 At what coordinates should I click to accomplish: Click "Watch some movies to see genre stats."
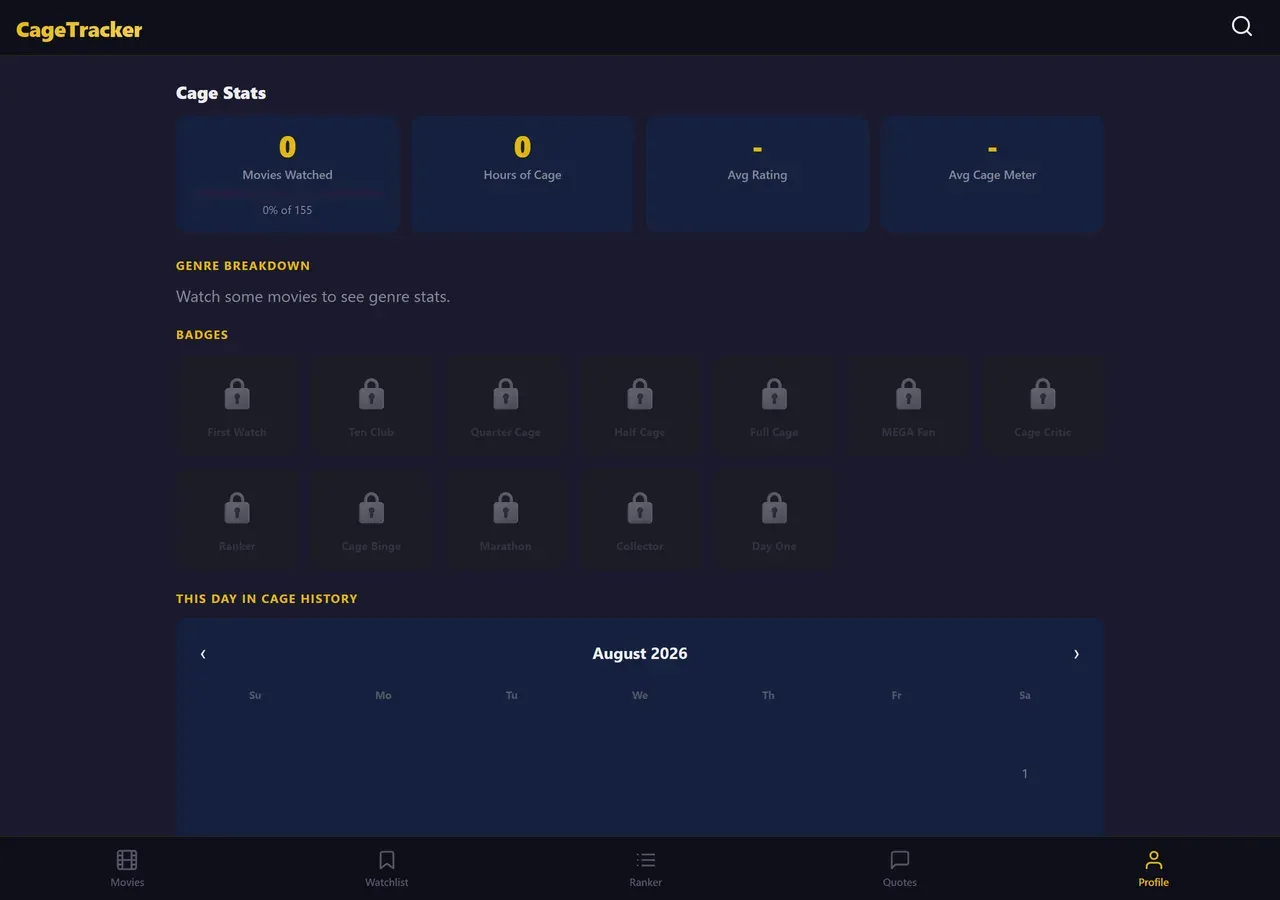pyautogui.click(x=313, y=297)
